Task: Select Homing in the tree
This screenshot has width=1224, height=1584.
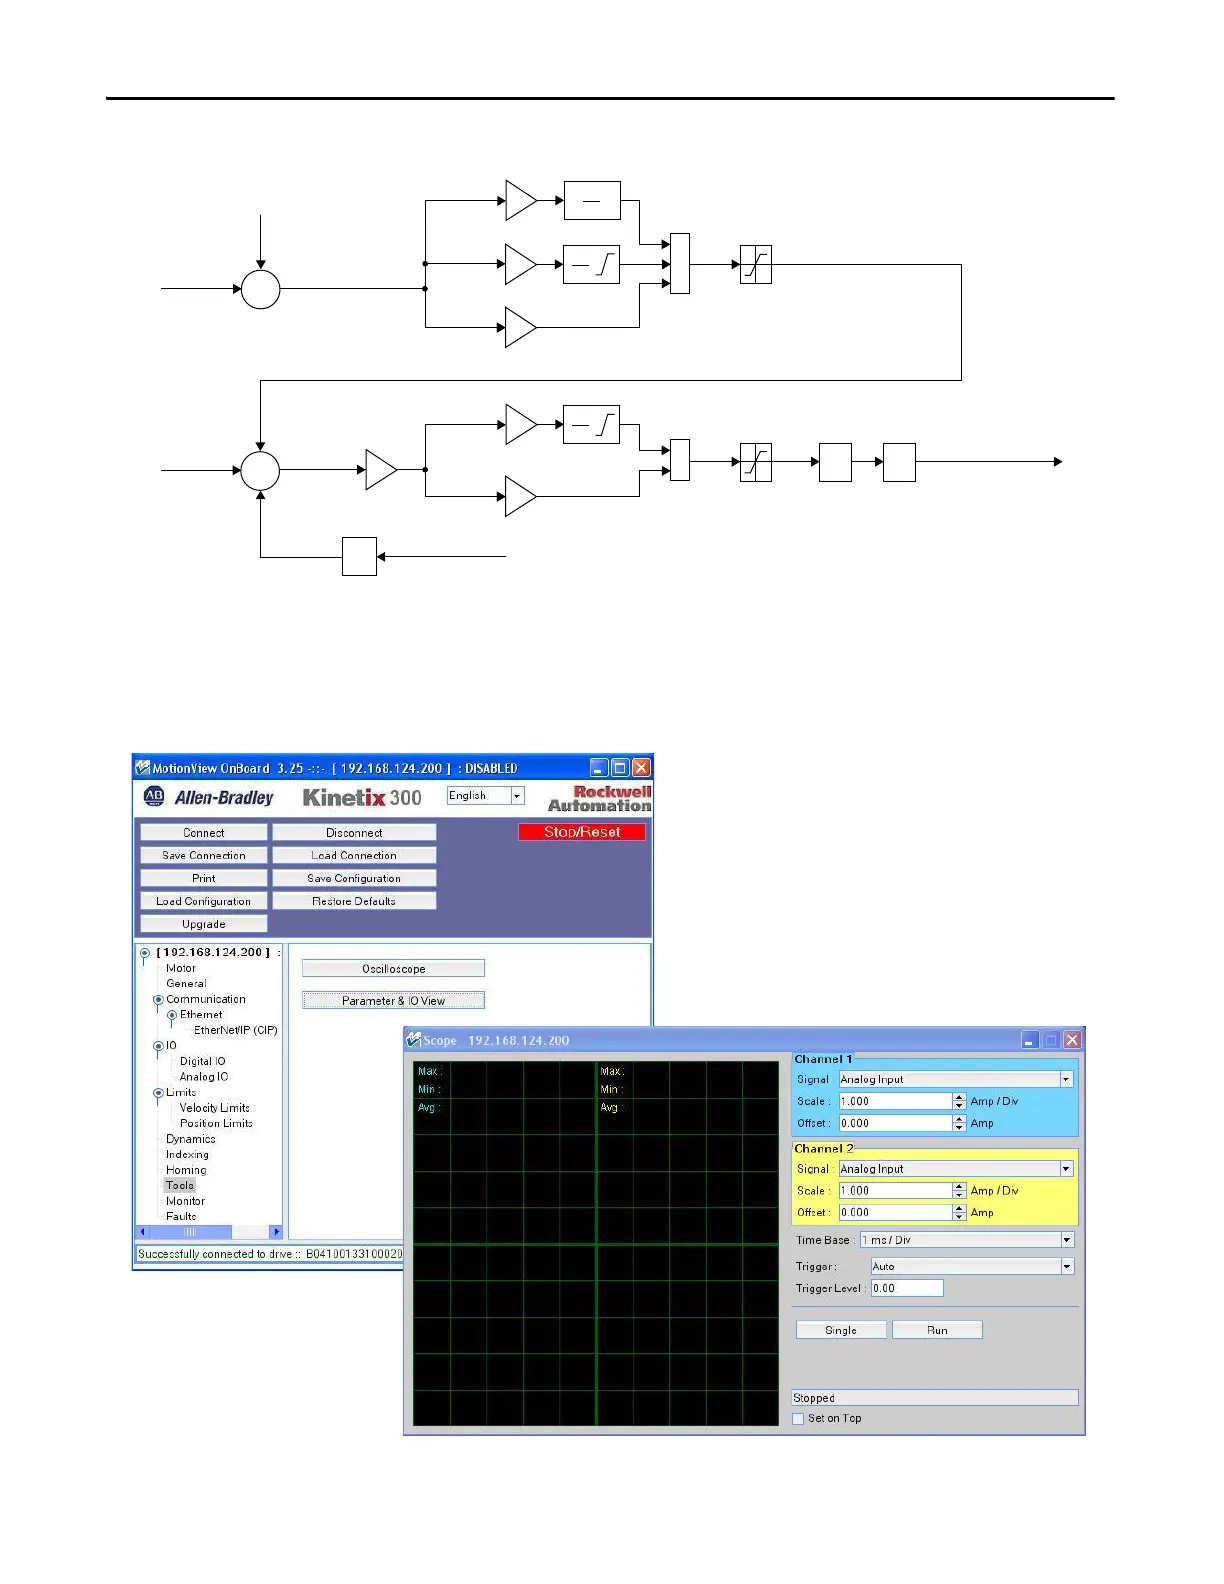Action: 186,1170
